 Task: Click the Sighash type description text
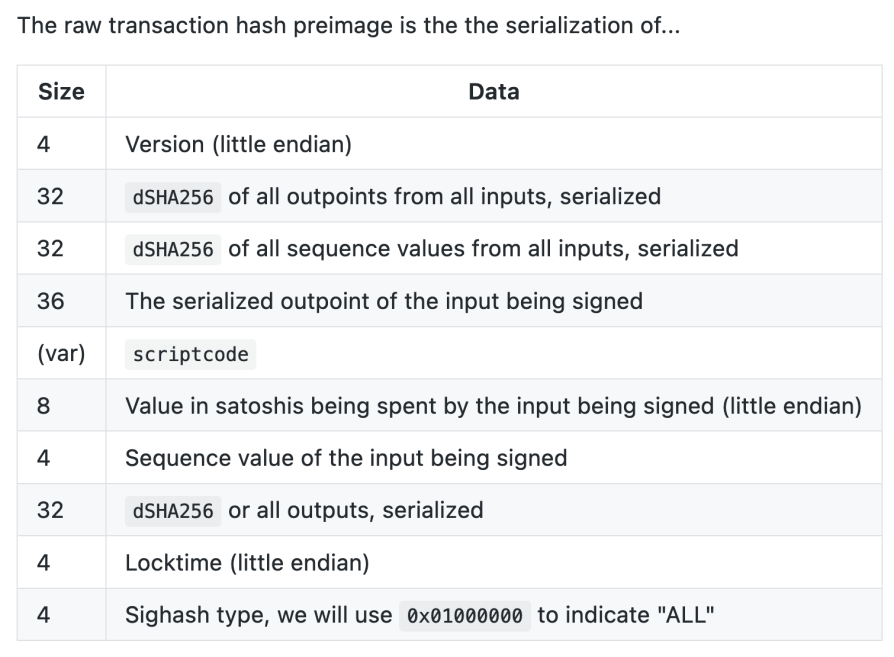[258, 615]
